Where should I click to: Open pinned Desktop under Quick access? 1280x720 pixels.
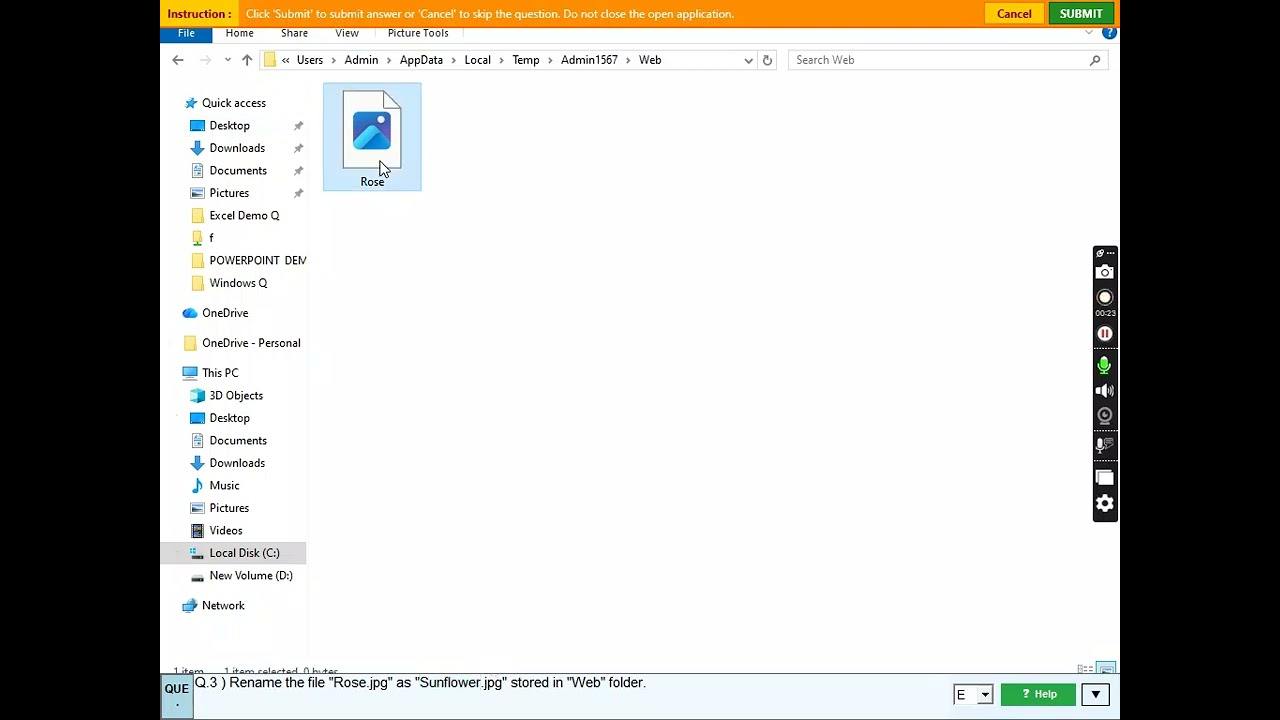tap(229, 126)
